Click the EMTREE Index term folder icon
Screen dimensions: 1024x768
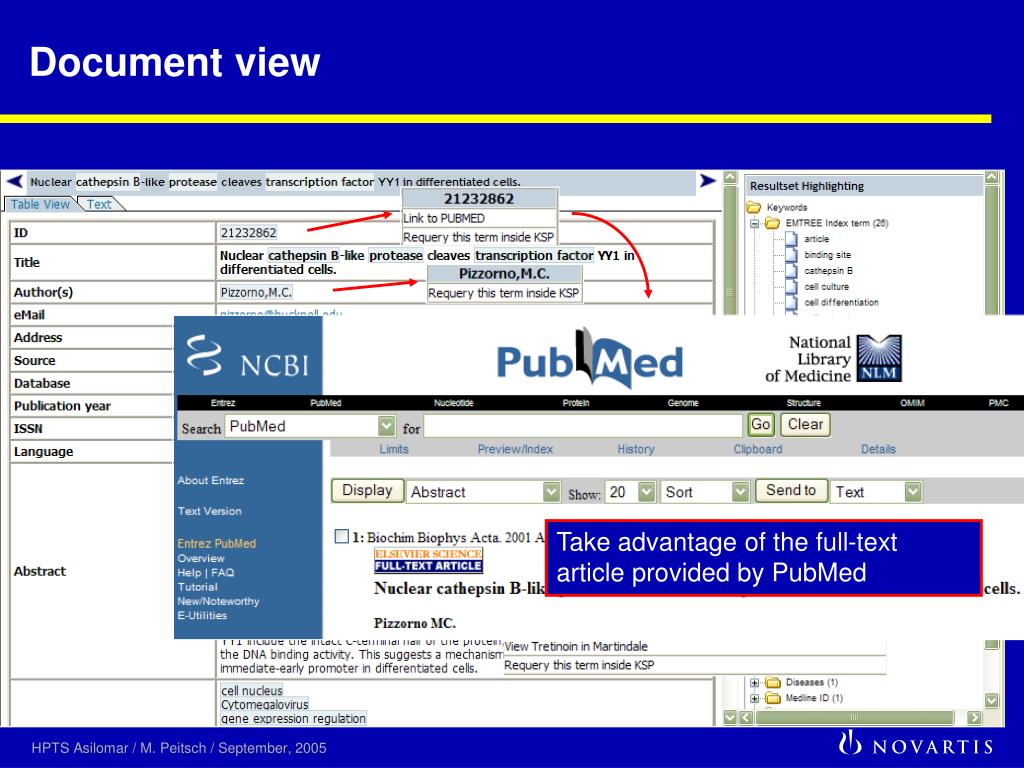point(773,223)
